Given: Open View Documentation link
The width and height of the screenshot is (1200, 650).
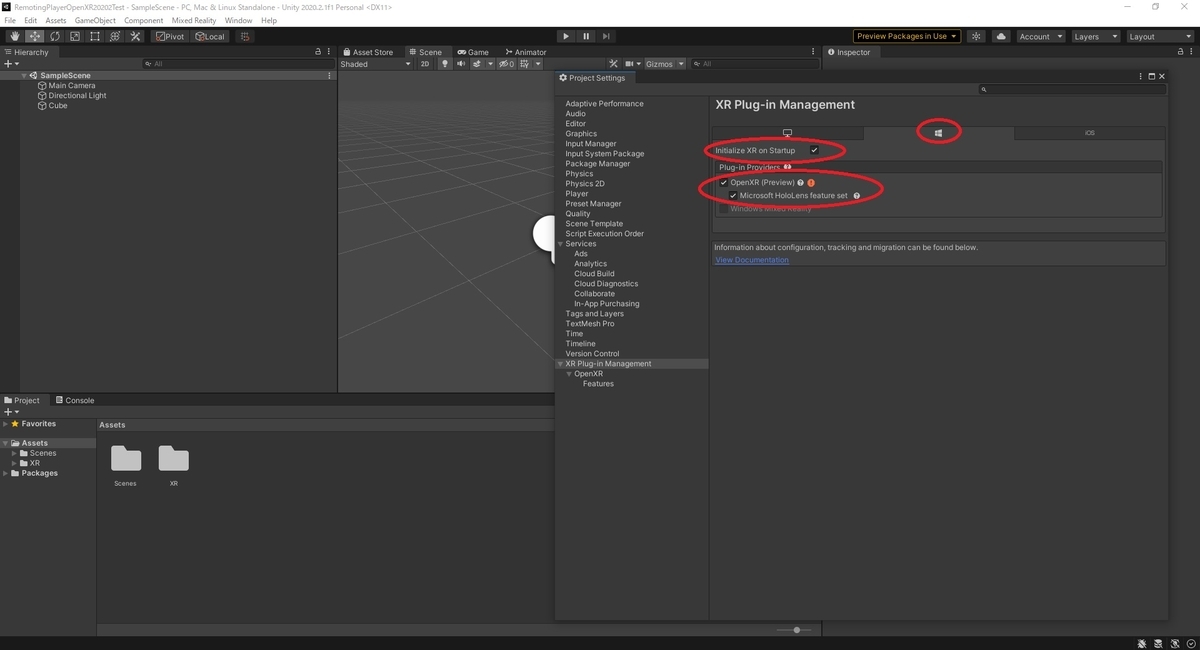Looking at the screenshot, I should click(752, 260).
